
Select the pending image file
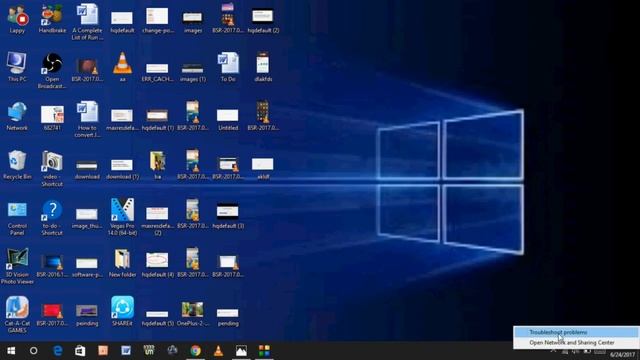(228, 317)
